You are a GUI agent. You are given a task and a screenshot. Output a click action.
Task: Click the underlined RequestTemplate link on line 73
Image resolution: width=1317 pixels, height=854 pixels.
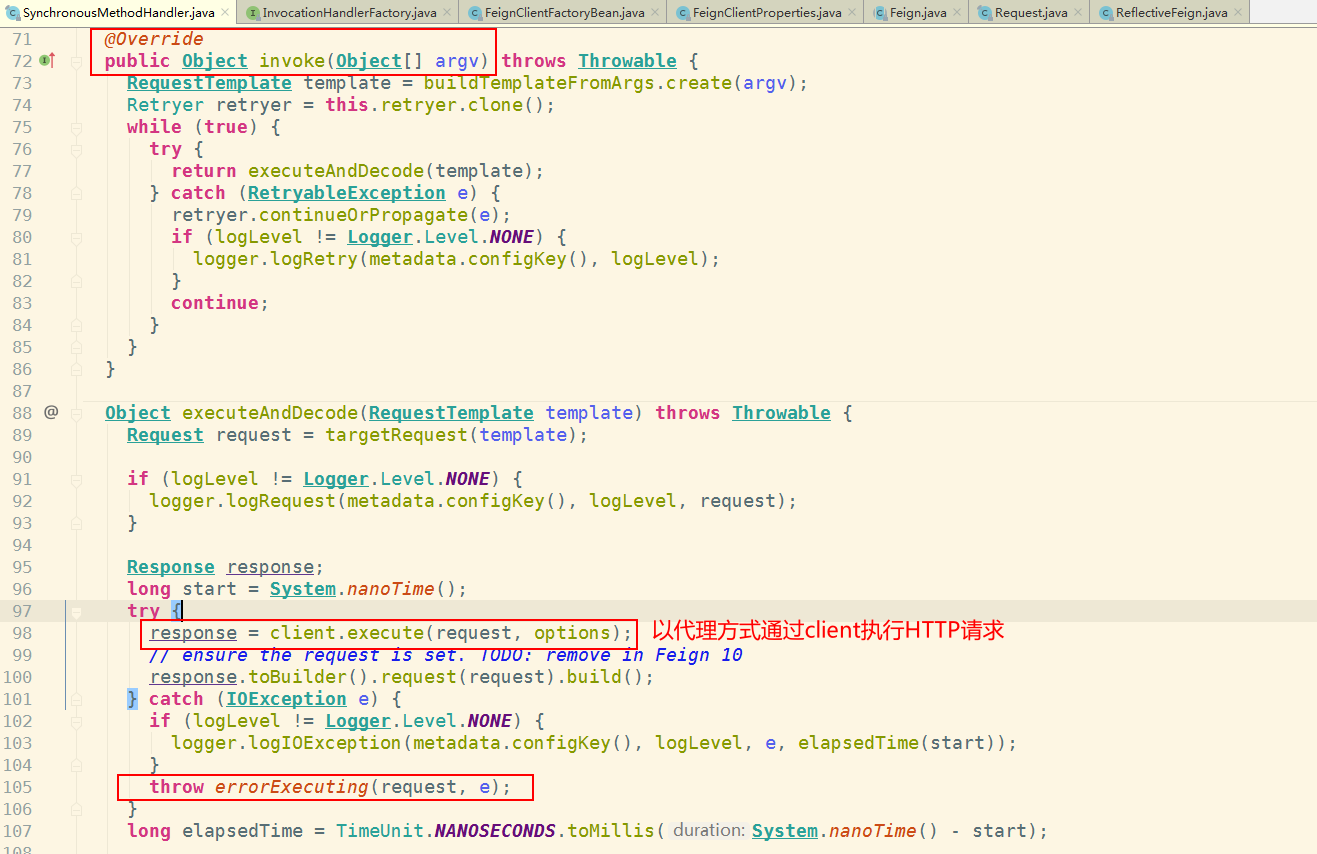208,83
